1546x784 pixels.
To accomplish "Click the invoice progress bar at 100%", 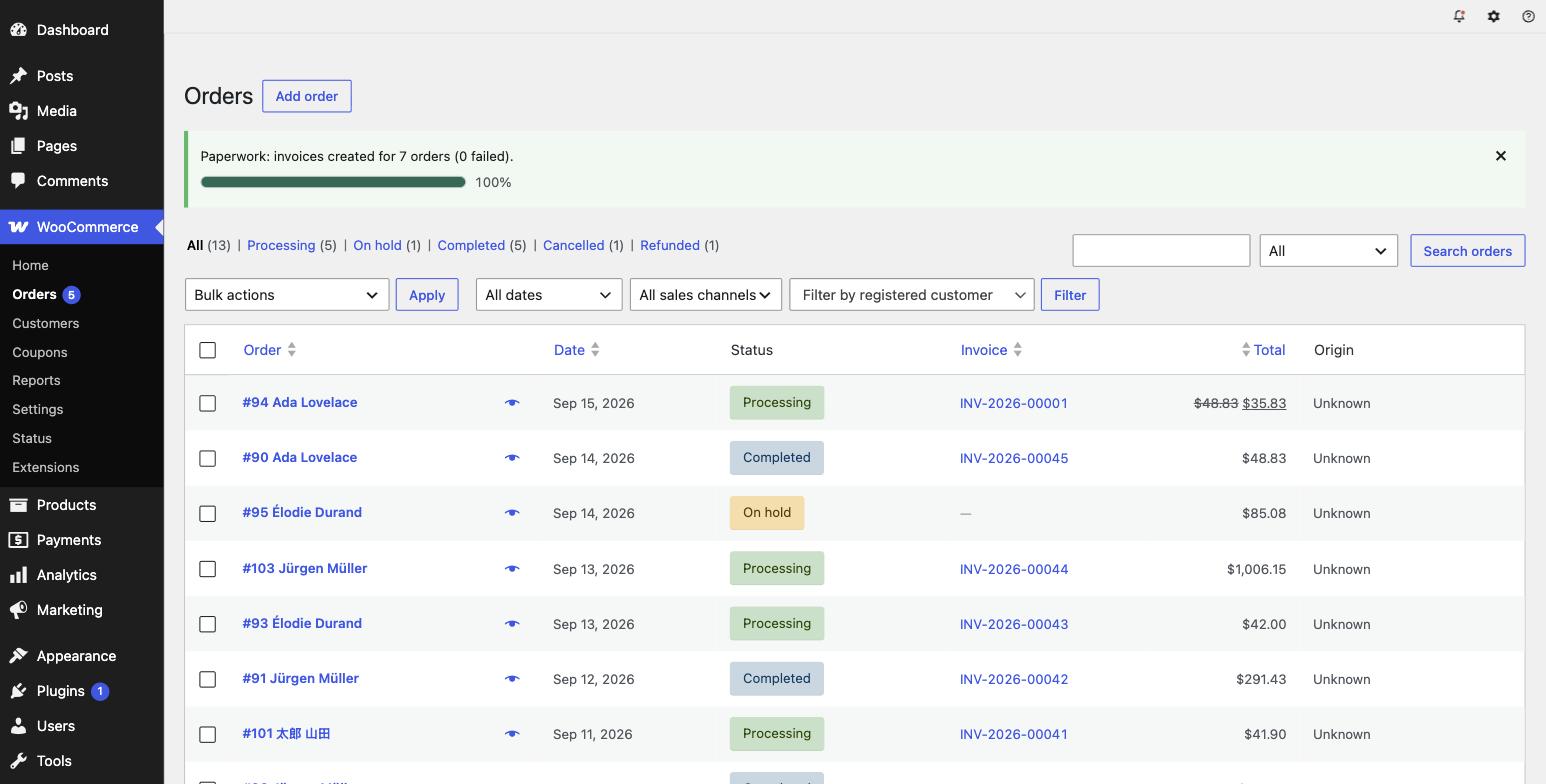I will 333,182.
